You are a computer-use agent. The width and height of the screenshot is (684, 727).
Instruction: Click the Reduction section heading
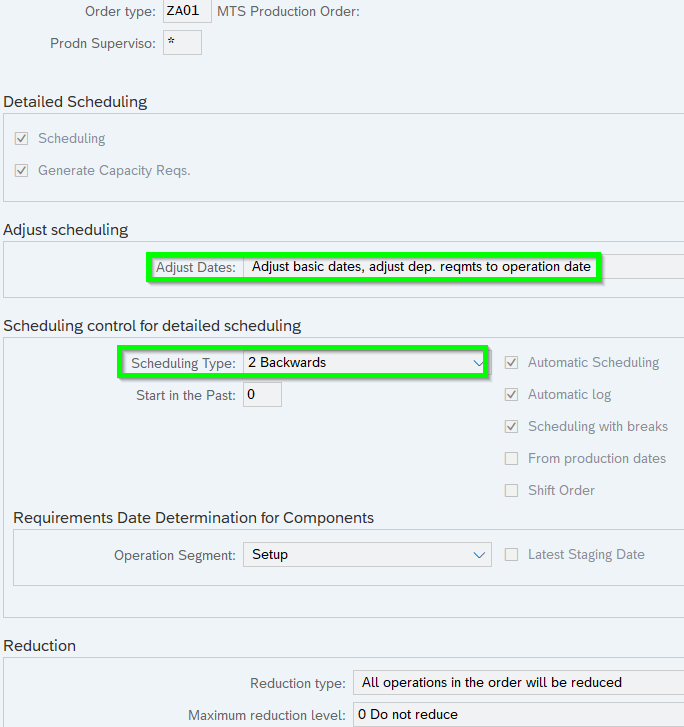40,645
